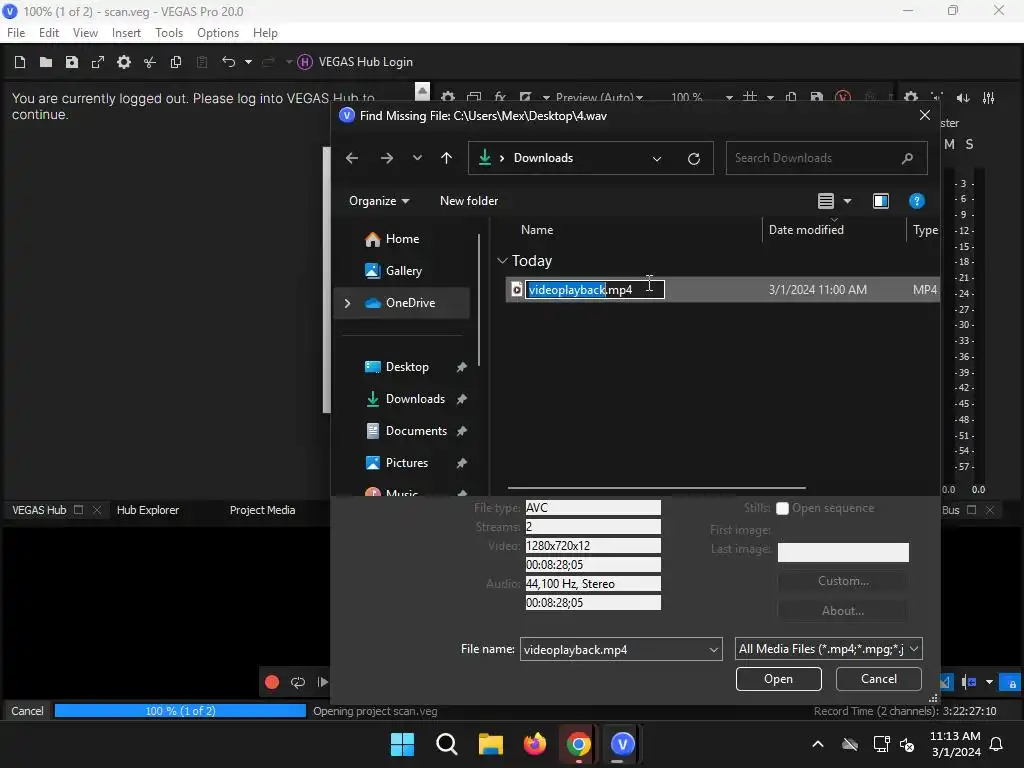Viewport: 1024px width, 768px height.
Task: Switch to the Hub Explorer tab
Action: pos(148,511)
